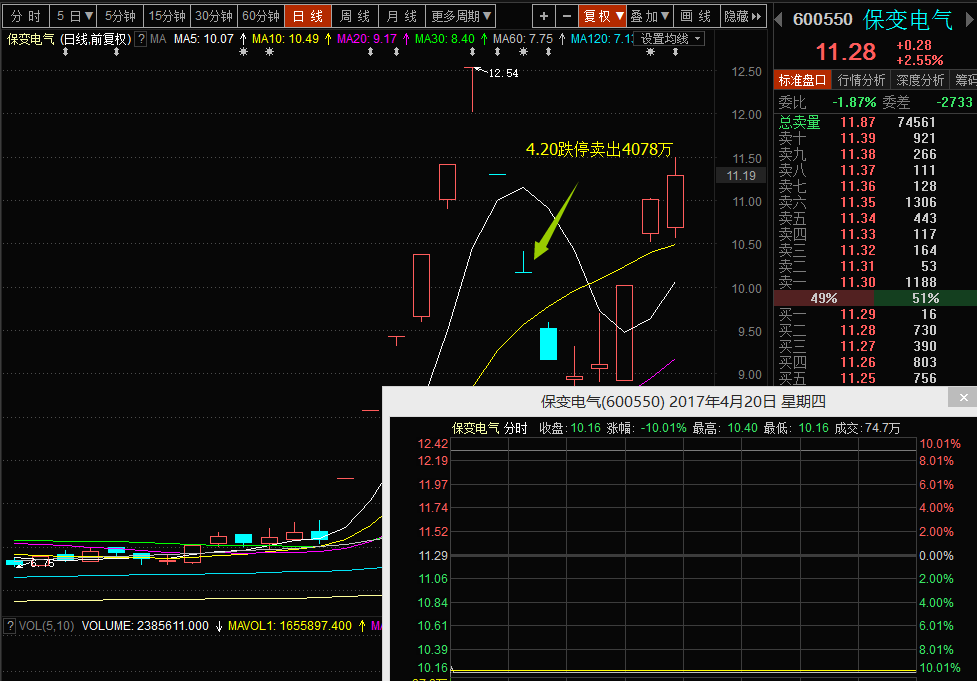The image size is (977, 681).
Task: Expand the 5日 period dropdown
Action: pos(75,16)
